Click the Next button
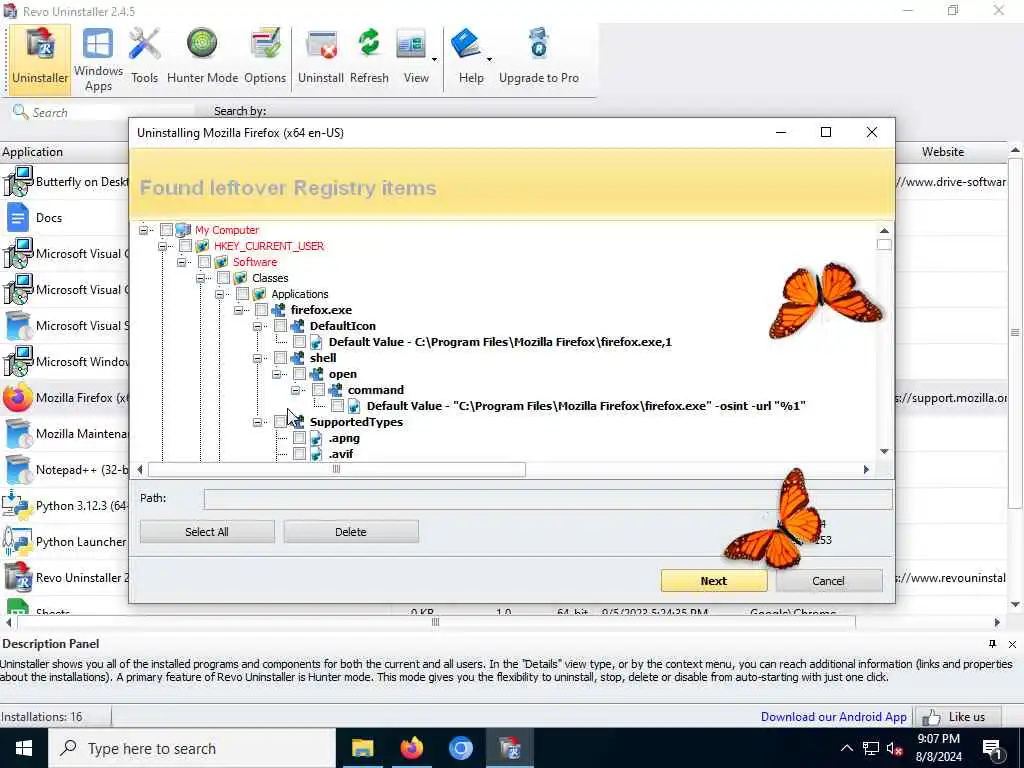Screen dimensions: 1024x768 714,581
